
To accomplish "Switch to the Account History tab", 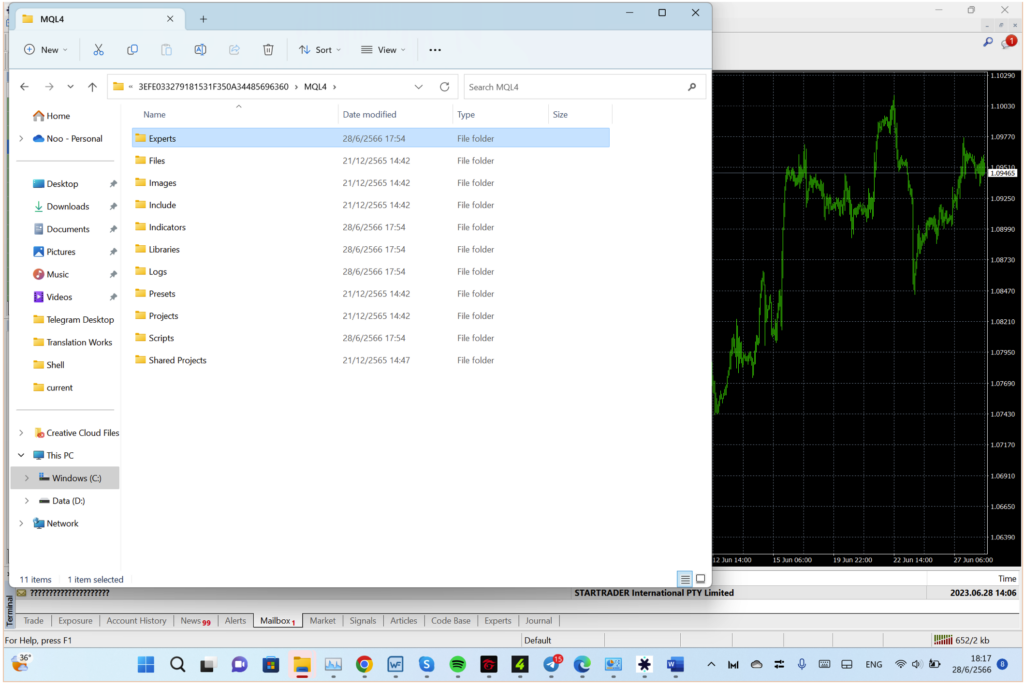I will pyautogui.click(x=136, y=621).
